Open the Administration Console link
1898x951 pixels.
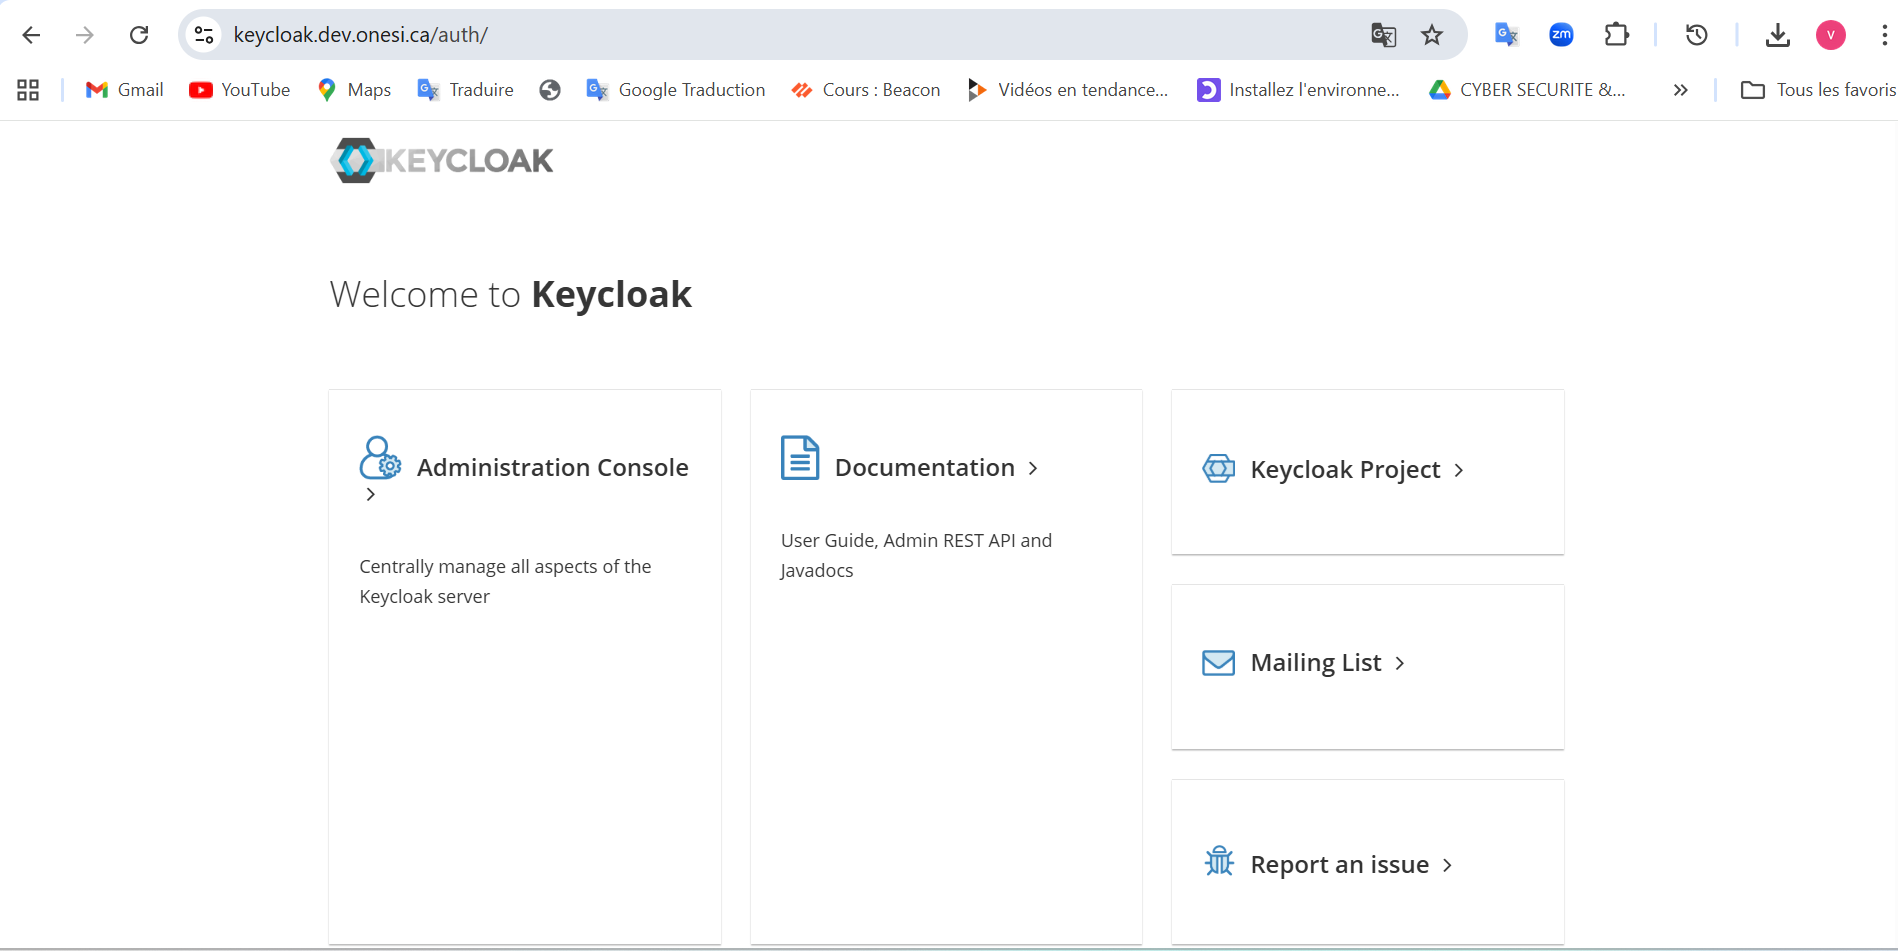pos(552,468)
